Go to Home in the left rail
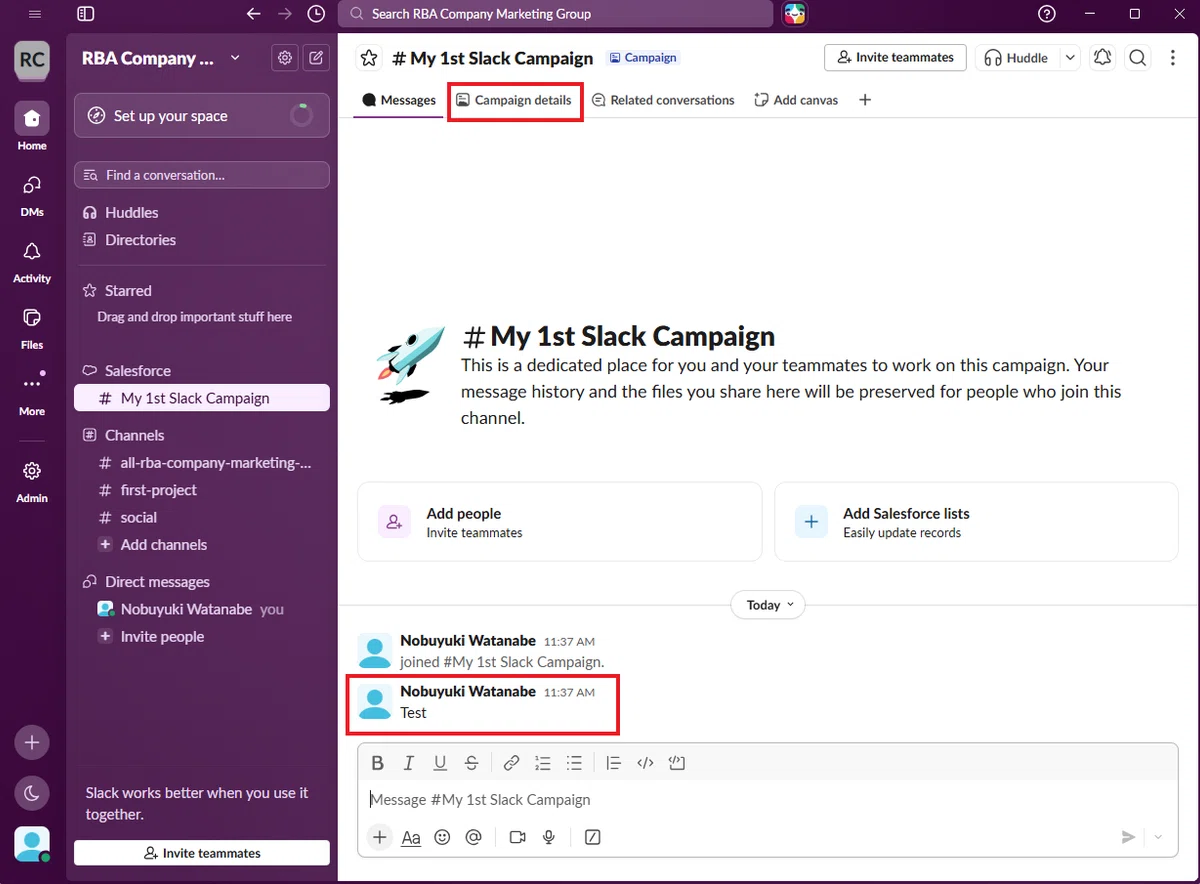The height and width of the screenshot is (884, 1200). (x=32, y=128)
